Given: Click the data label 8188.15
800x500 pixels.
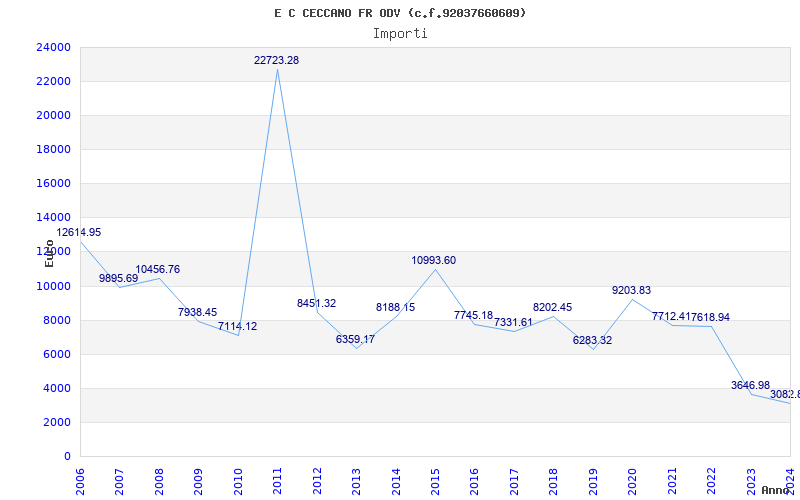Looking at the screenshot, I should coord(395,308).
